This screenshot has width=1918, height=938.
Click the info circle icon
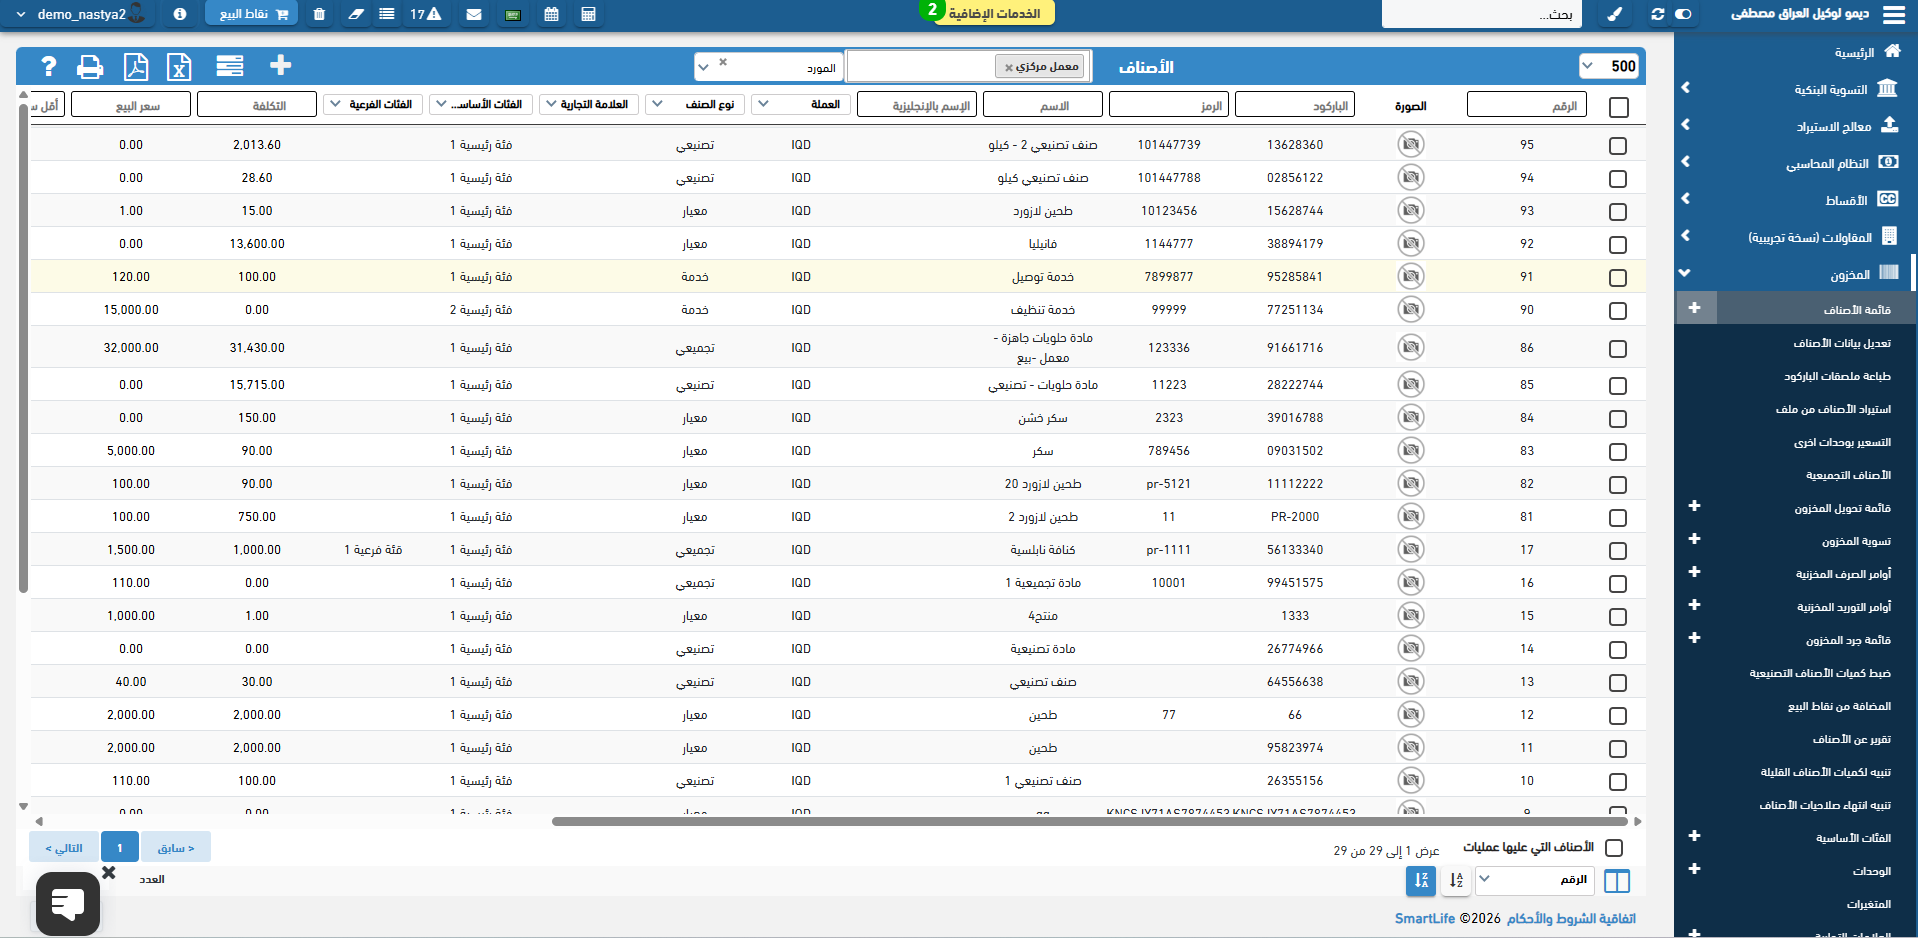coord(180,14)
